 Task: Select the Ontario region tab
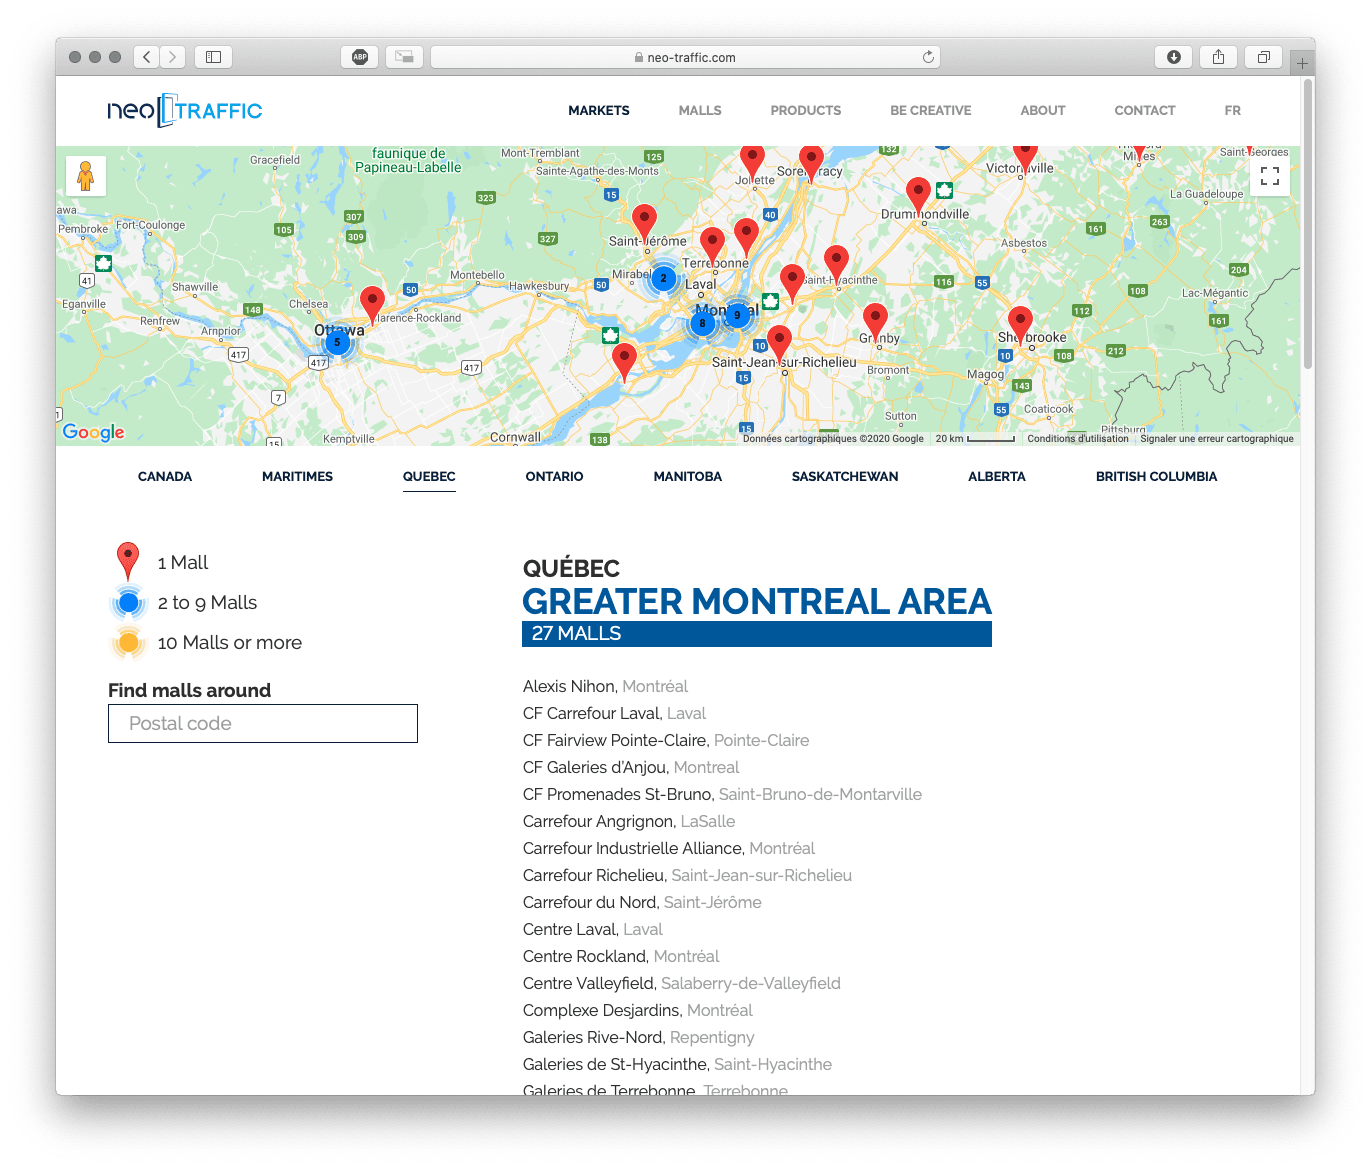point(554,477)
